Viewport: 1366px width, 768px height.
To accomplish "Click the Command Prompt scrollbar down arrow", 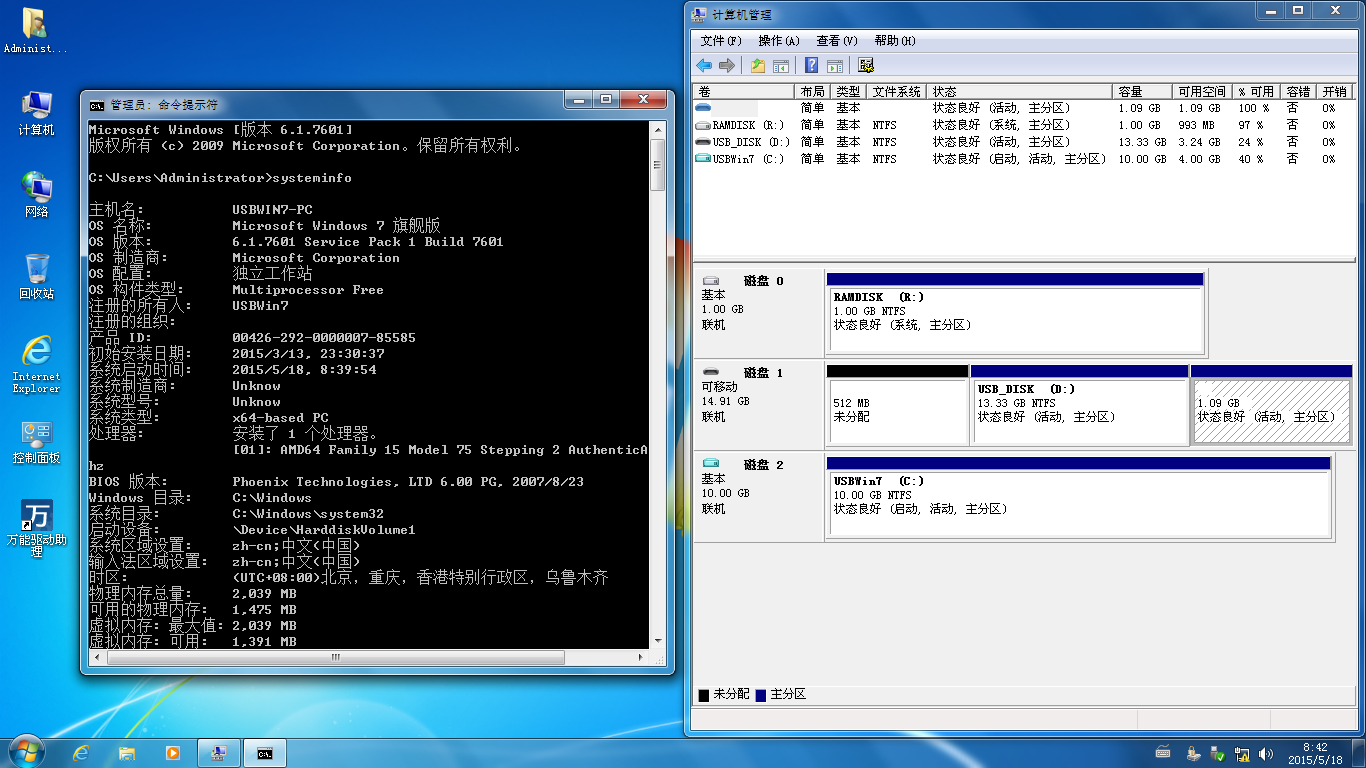I will pyautogui.click(x=658, y=641).
